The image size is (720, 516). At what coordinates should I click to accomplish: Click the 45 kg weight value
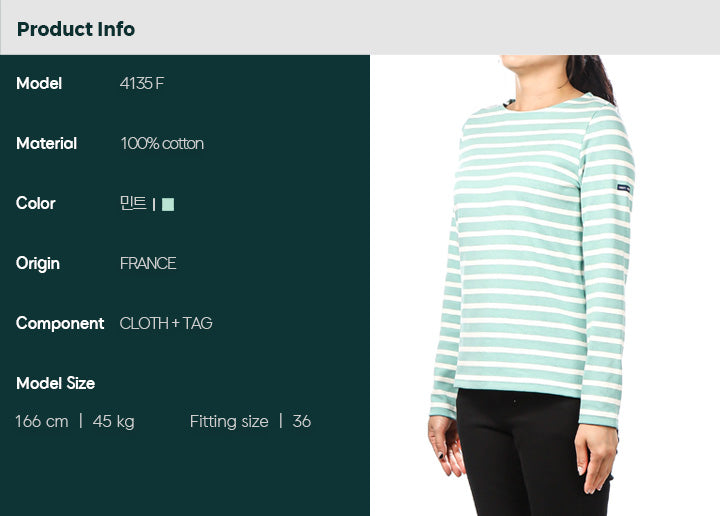coord(113,421)
